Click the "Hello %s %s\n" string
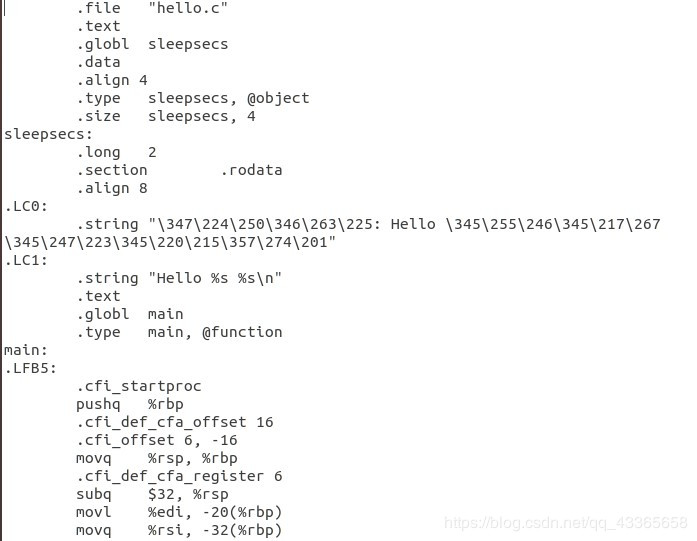The width and height of the screenshot is (697, 541). coord(215,278)
